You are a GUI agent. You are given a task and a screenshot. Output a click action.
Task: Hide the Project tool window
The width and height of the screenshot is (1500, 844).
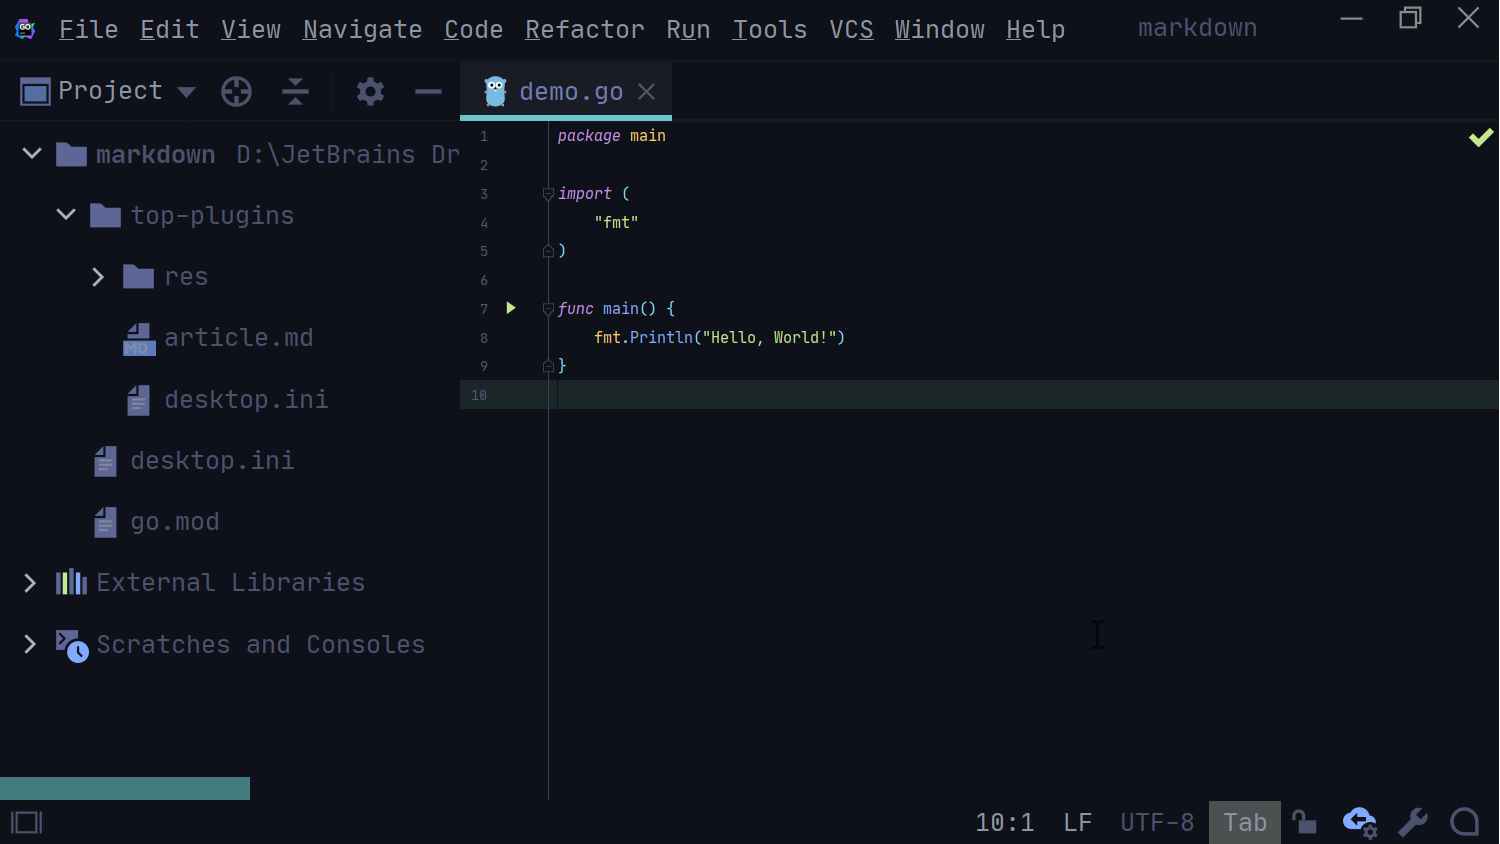[x=428, y=92]
